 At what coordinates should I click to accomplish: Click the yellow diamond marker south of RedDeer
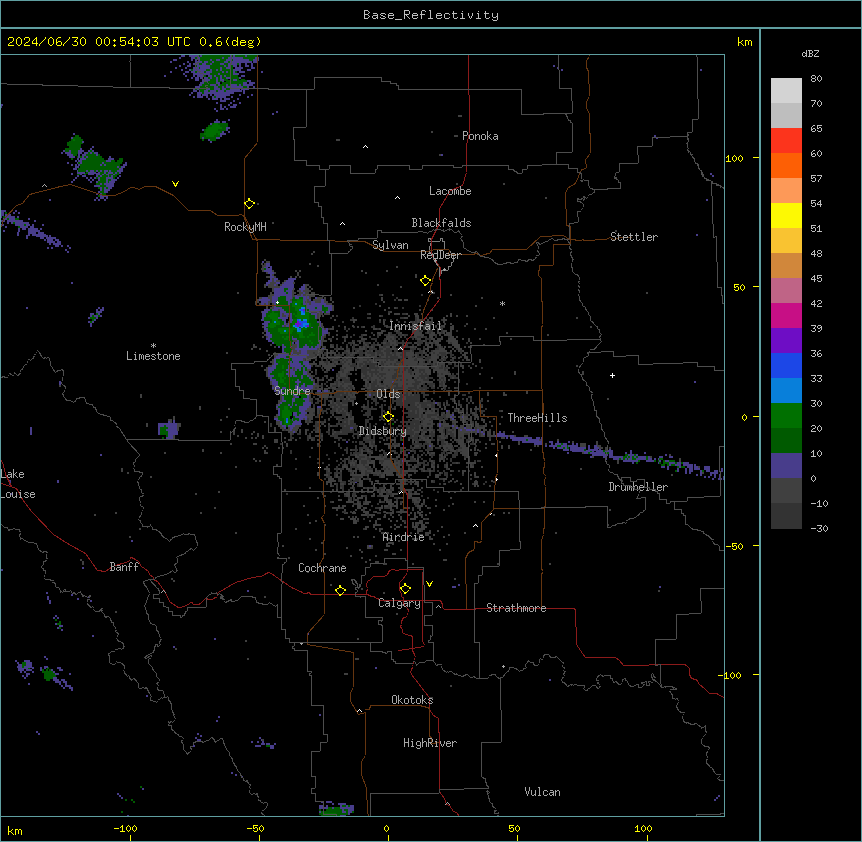(x=425, y=281)
